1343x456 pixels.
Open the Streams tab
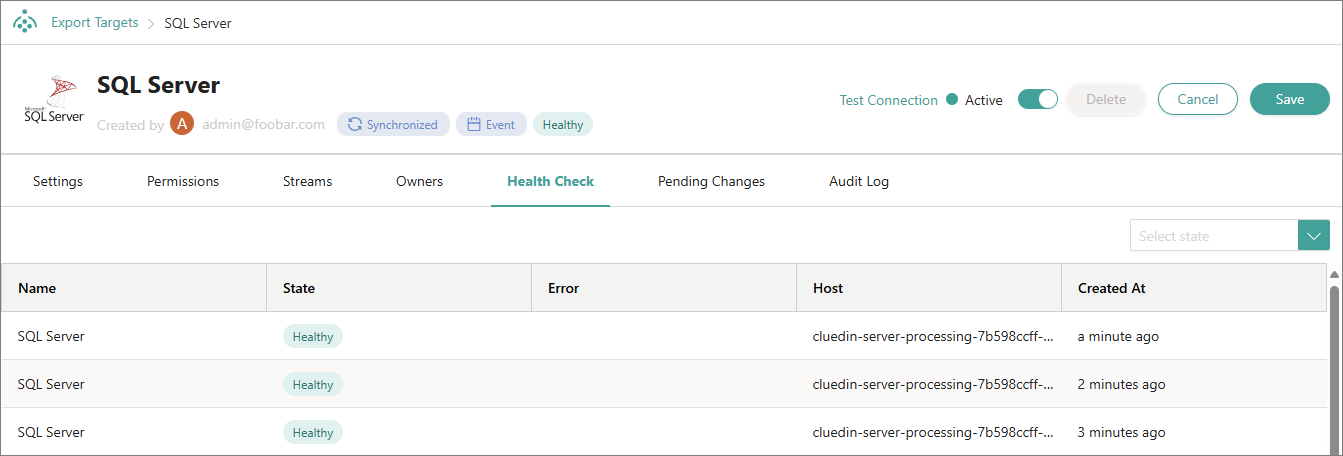coord(308,181)
